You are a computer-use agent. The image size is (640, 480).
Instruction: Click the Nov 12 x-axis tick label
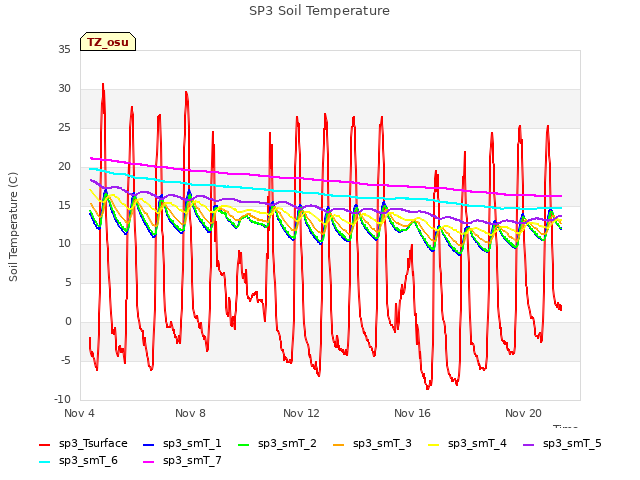point(301,413)
